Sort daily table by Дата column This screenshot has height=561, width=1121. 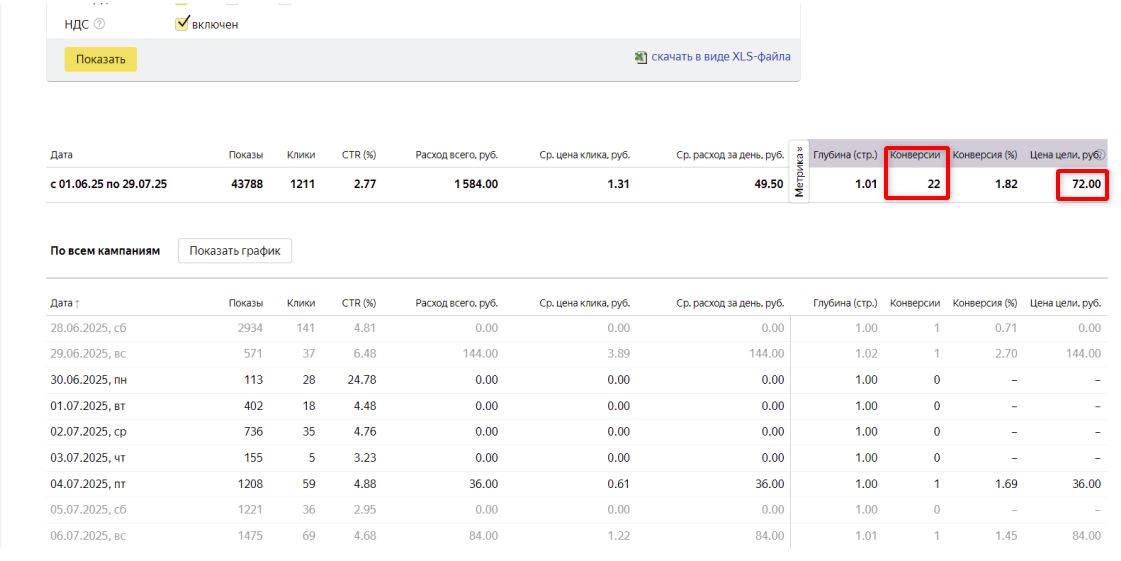[x=64, y=303]
